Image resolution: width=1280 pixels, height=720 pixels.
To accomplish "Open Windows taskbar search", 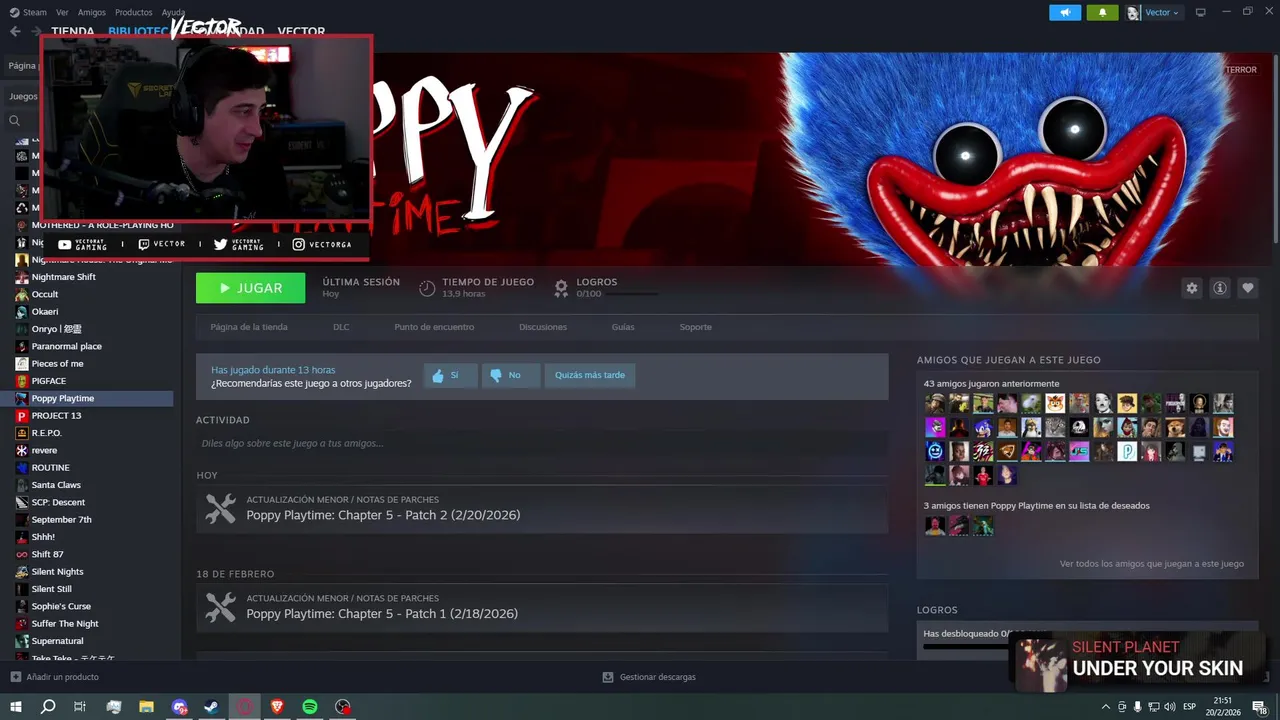I will click(x=47, y=707).
